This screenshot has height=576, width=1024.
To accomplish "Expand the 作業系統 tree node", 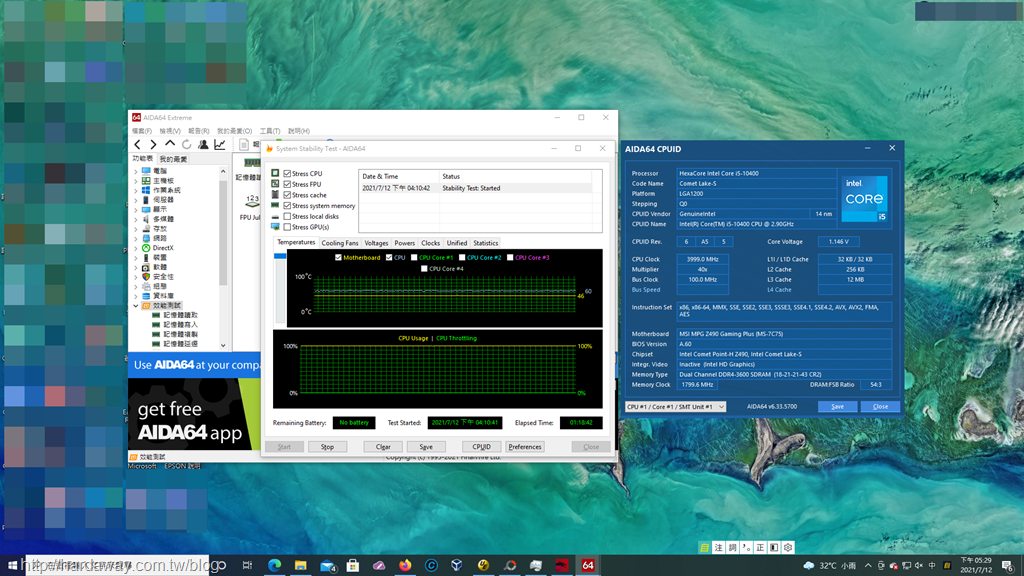I will coord(136,191).
